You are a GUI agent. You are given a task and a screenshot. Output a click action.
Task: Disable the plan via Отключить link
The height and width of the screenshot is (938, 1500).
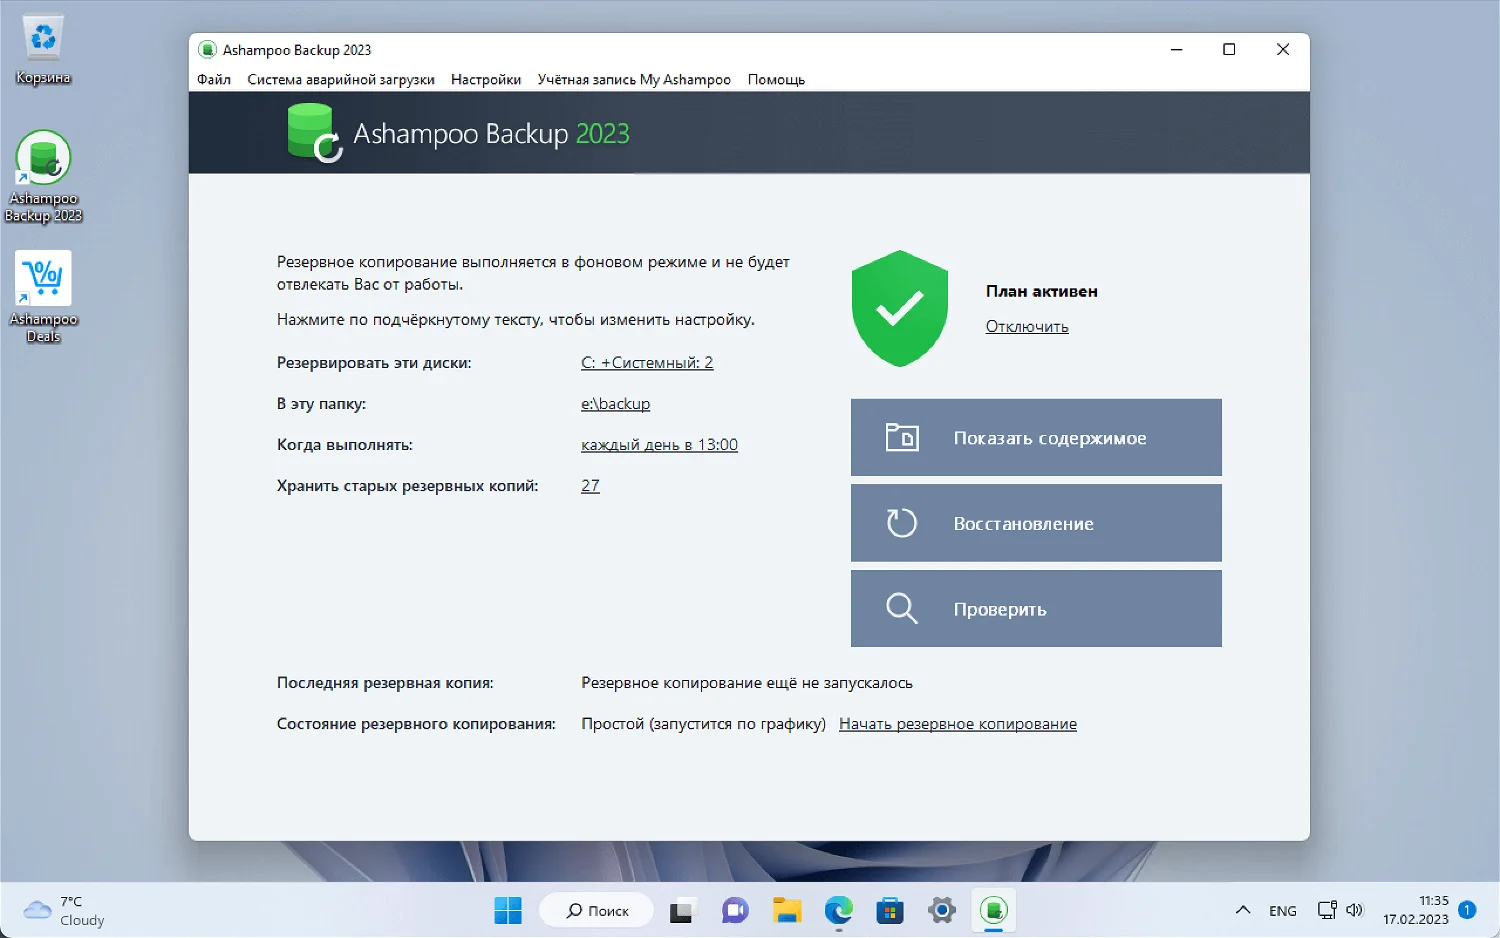coord(1027,326)
